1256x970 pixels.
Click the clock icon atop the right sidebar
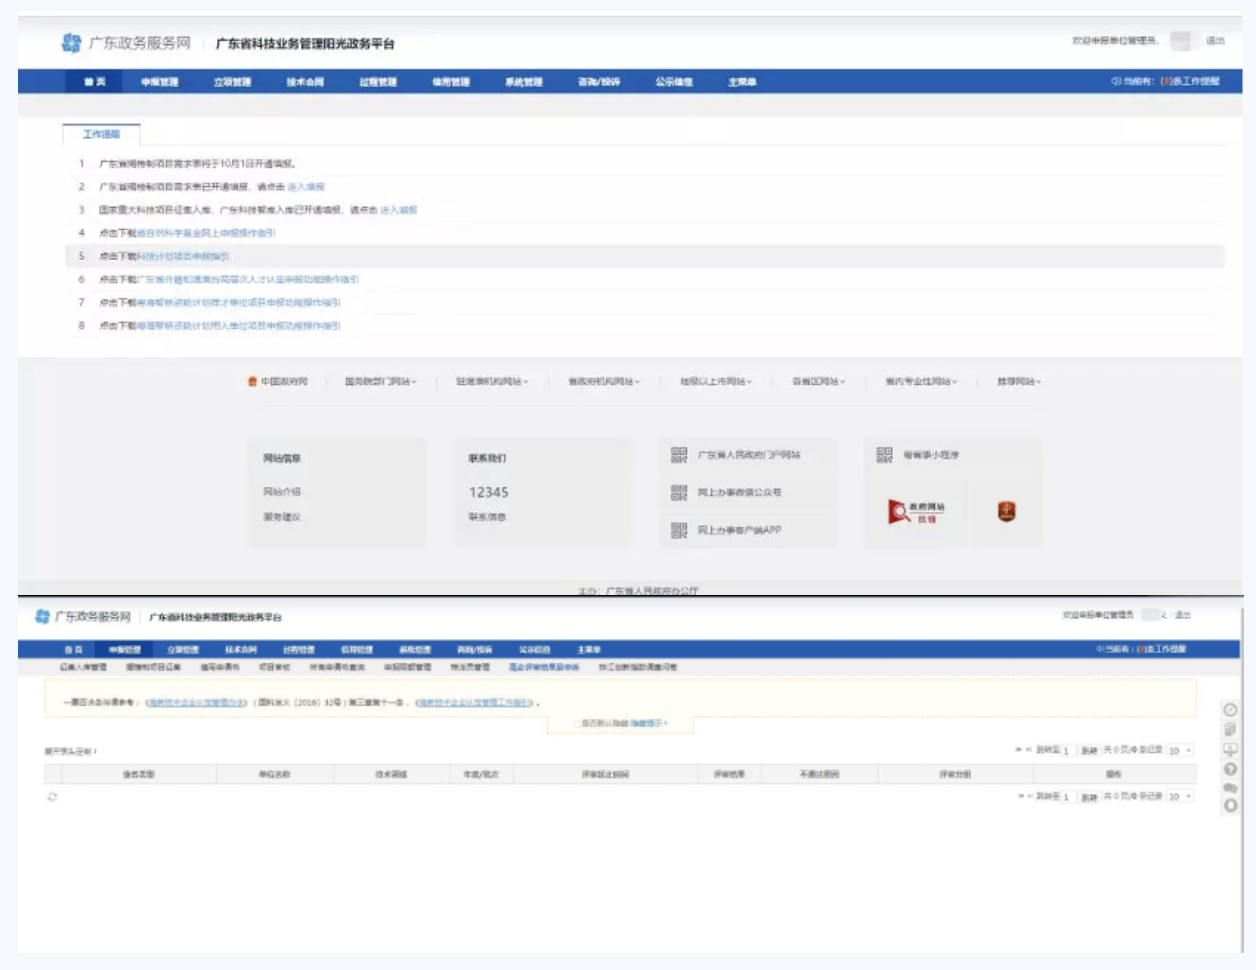(x=1230, y=709)
